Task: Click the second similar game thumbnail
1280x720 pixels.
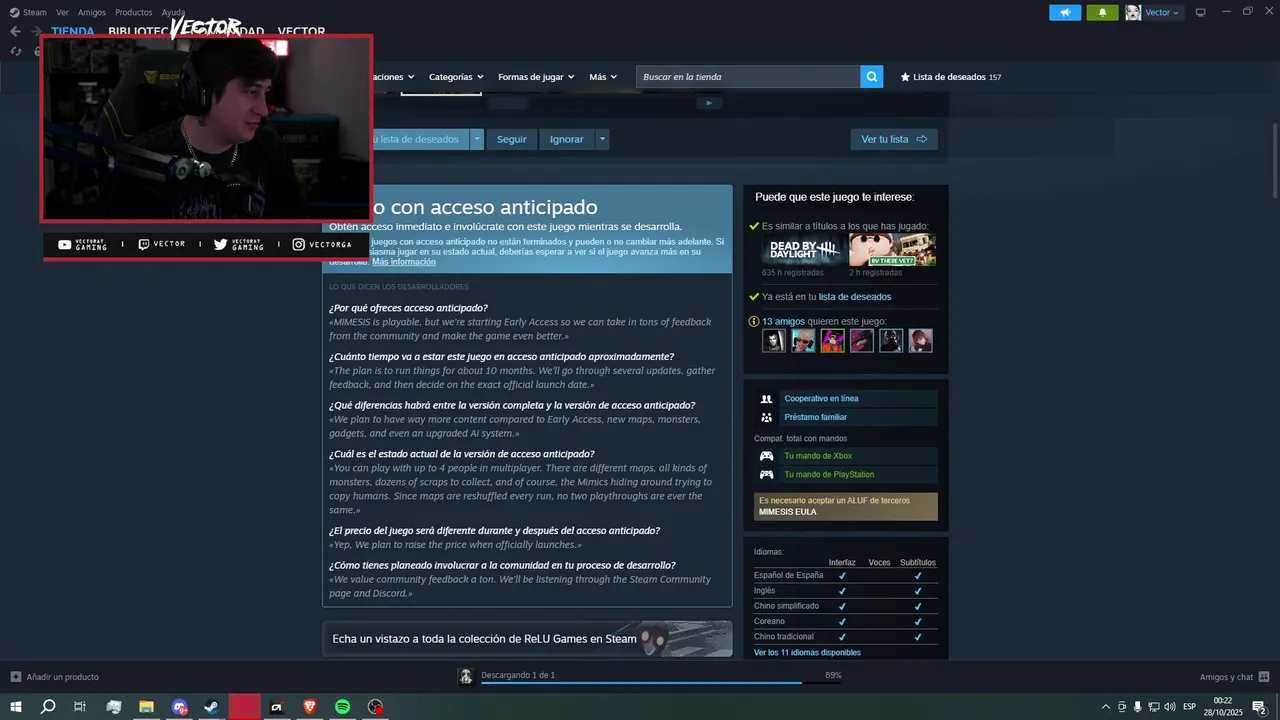Action: pos(893,250)
